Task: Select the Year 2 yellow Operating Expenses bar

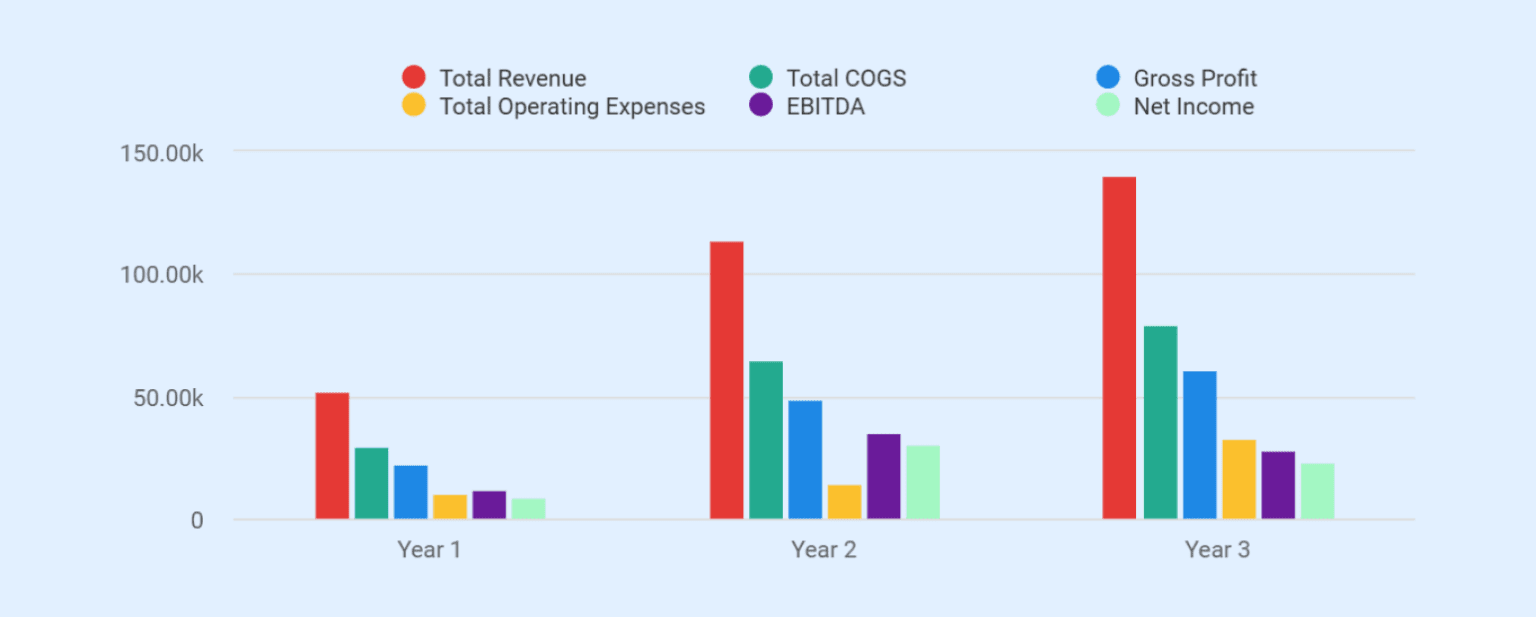Action: (844, 502)
